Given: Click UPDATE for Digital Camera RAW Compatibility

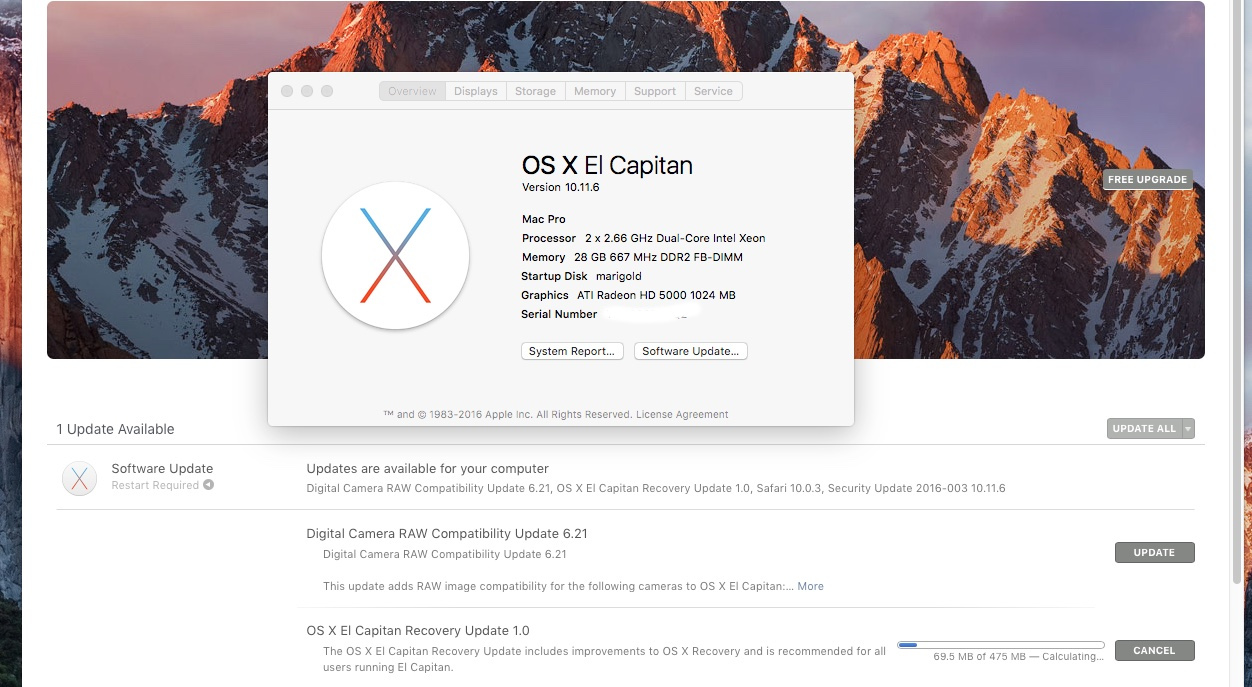Looking at the screenshot, I should pos(1154,552).
